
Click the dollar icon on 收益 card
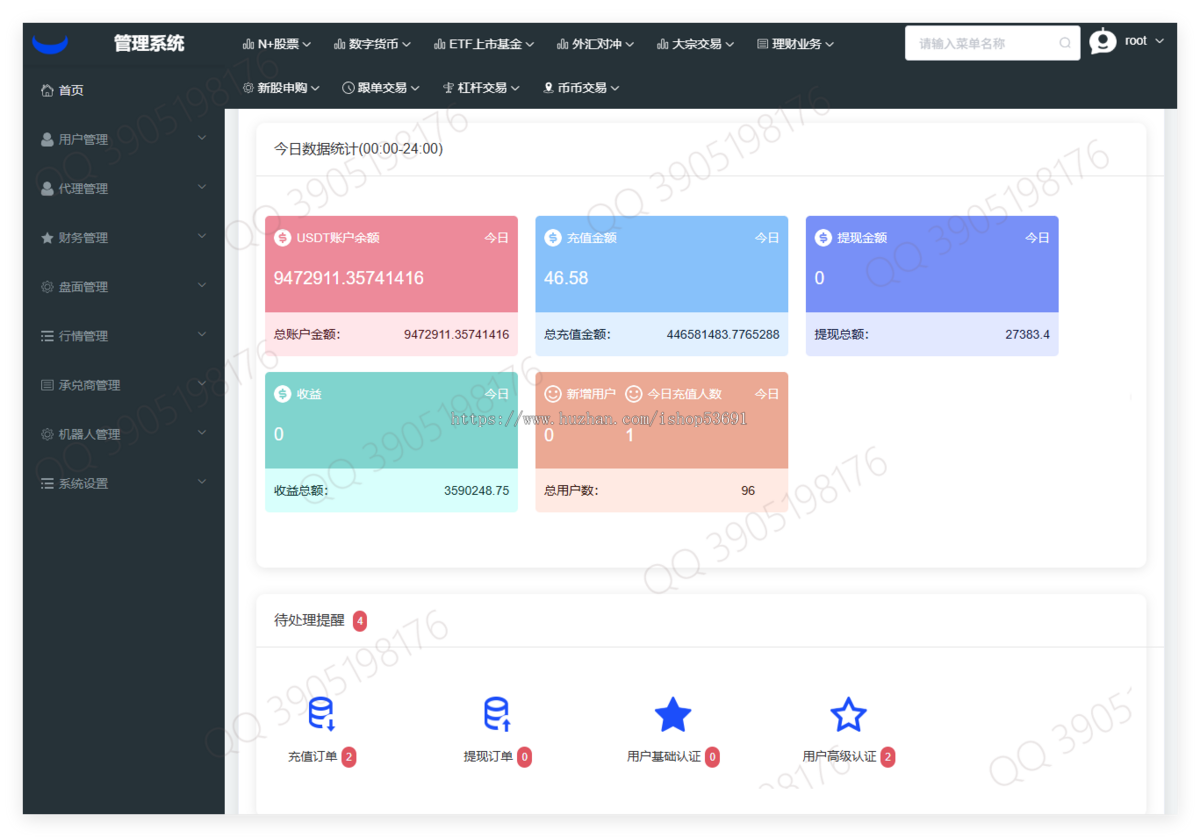(x=283, y=394)
